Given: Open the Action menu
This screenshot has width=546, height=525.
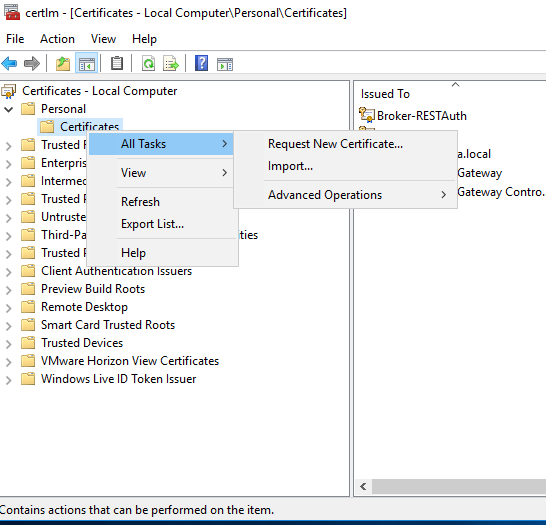Looking at the screenshot, I should [x=57, y=39].
